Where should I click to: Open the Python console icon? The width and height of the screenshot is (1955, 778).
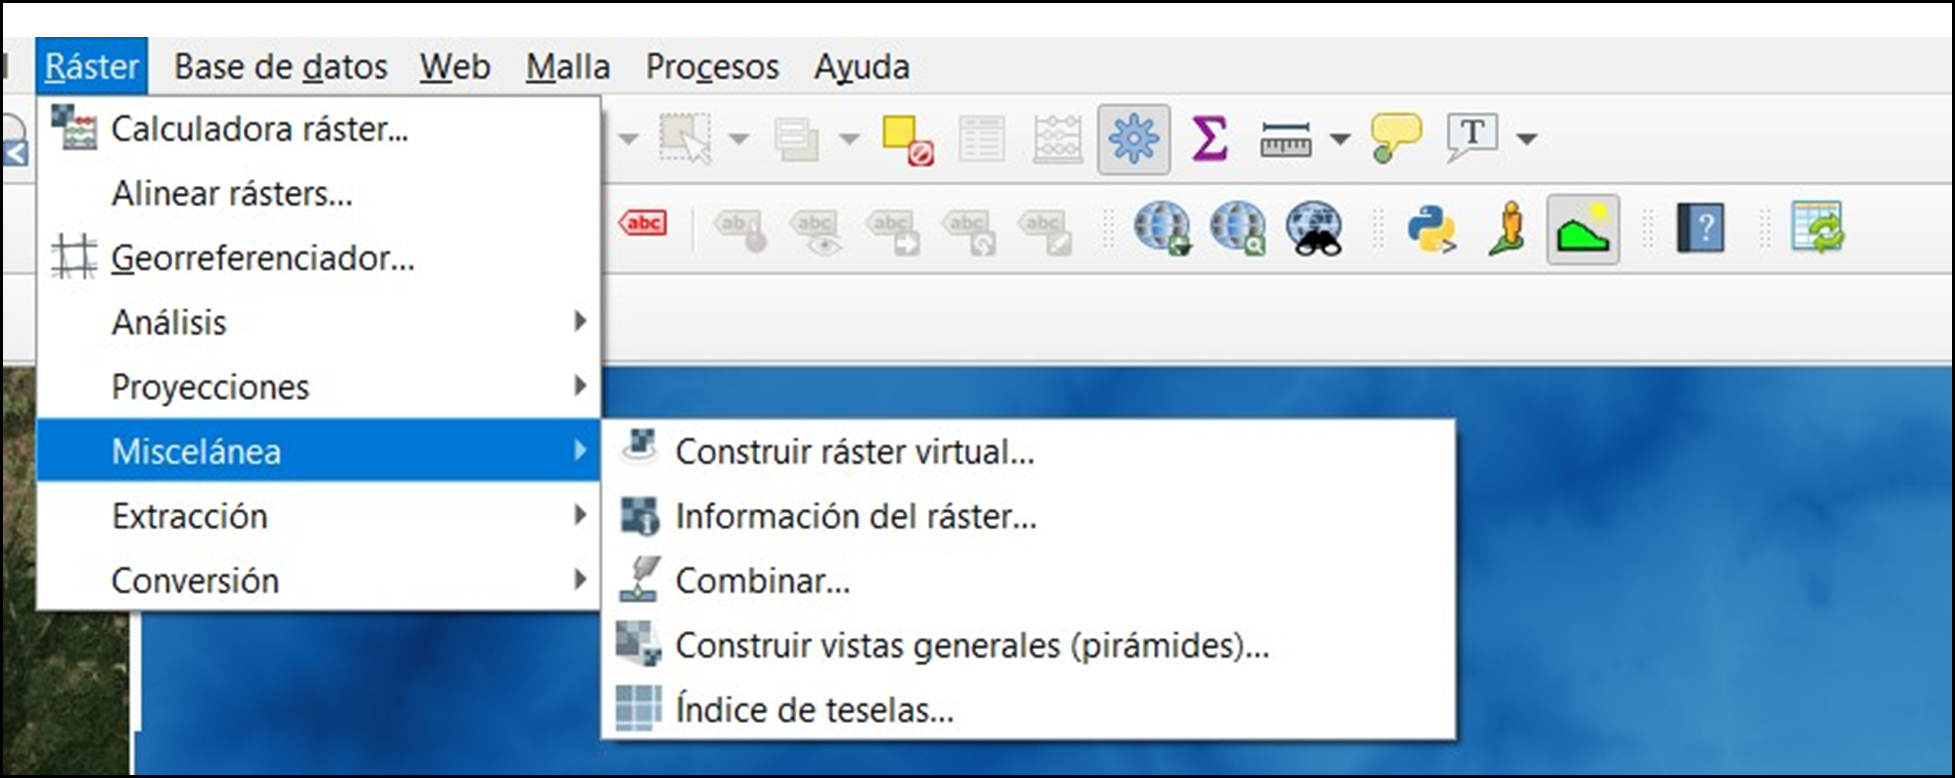1432,230
